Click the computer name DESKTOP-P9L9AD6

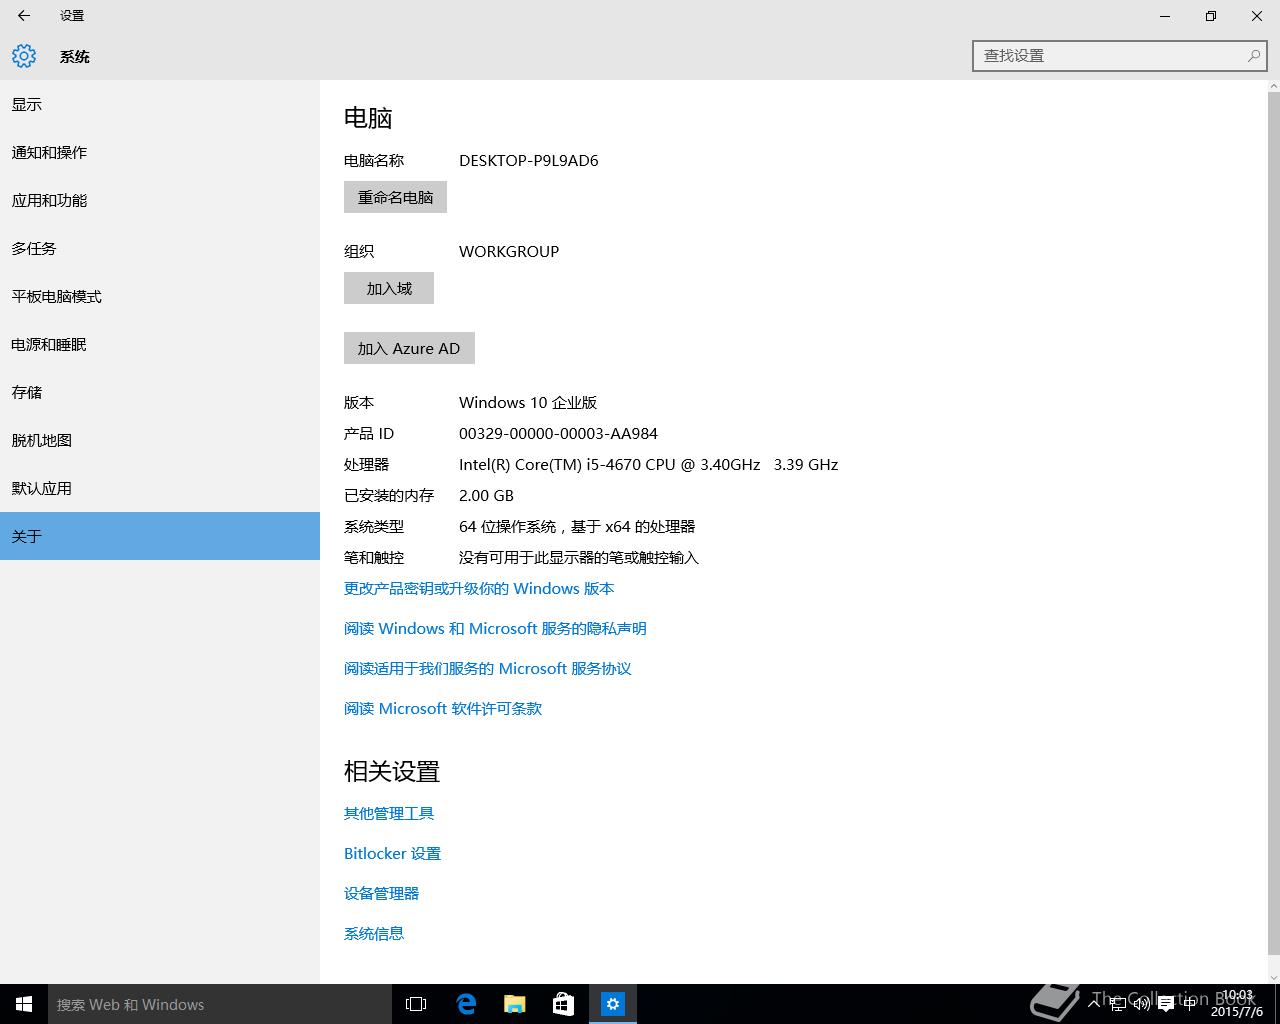pos(529,160)
